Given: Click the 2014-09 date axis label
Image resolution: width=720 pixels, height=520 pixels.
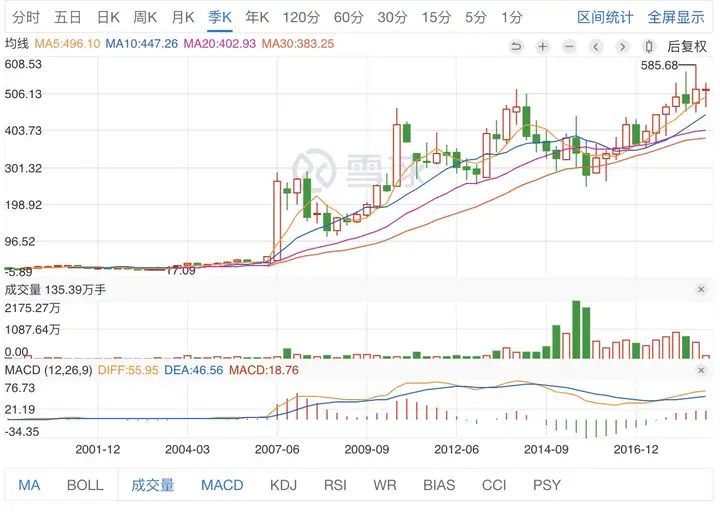Looking at the screenshot, I should click(546, 449).
